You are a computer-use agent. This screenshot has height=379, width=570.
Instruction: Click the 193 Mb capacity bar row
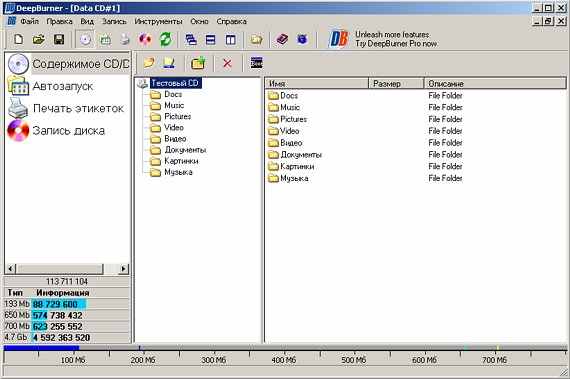point(67,304)
